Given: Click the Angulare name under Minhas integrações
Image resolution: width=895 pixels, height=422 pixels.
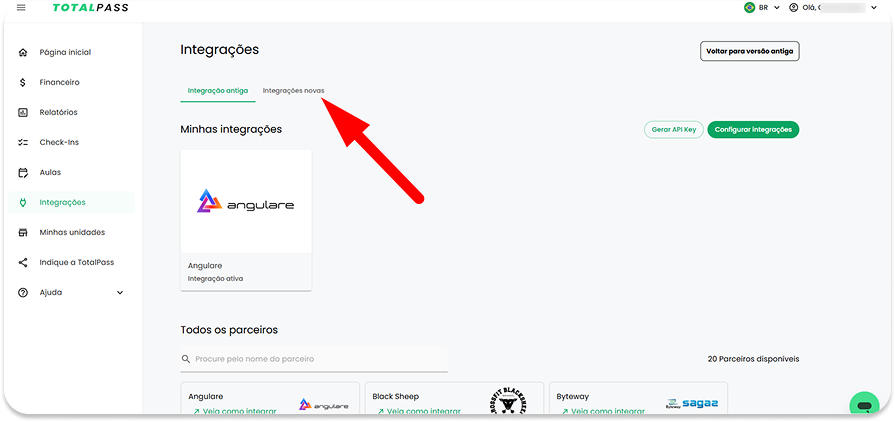Looking at the screenshot, I should coord(205,266).
